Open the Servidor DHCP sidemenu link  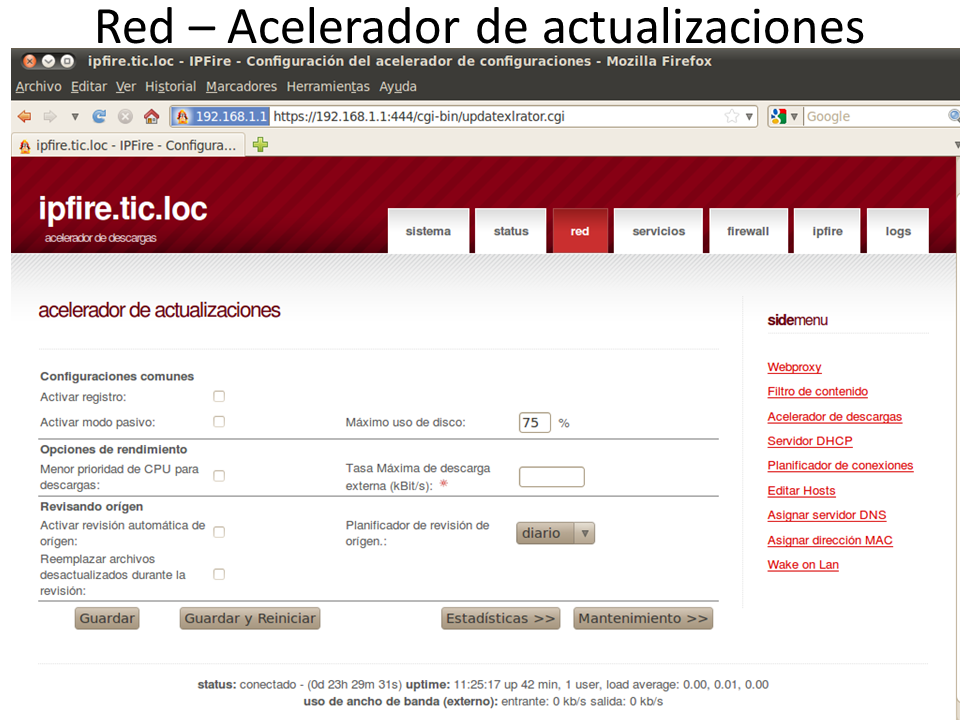[809, 441]
